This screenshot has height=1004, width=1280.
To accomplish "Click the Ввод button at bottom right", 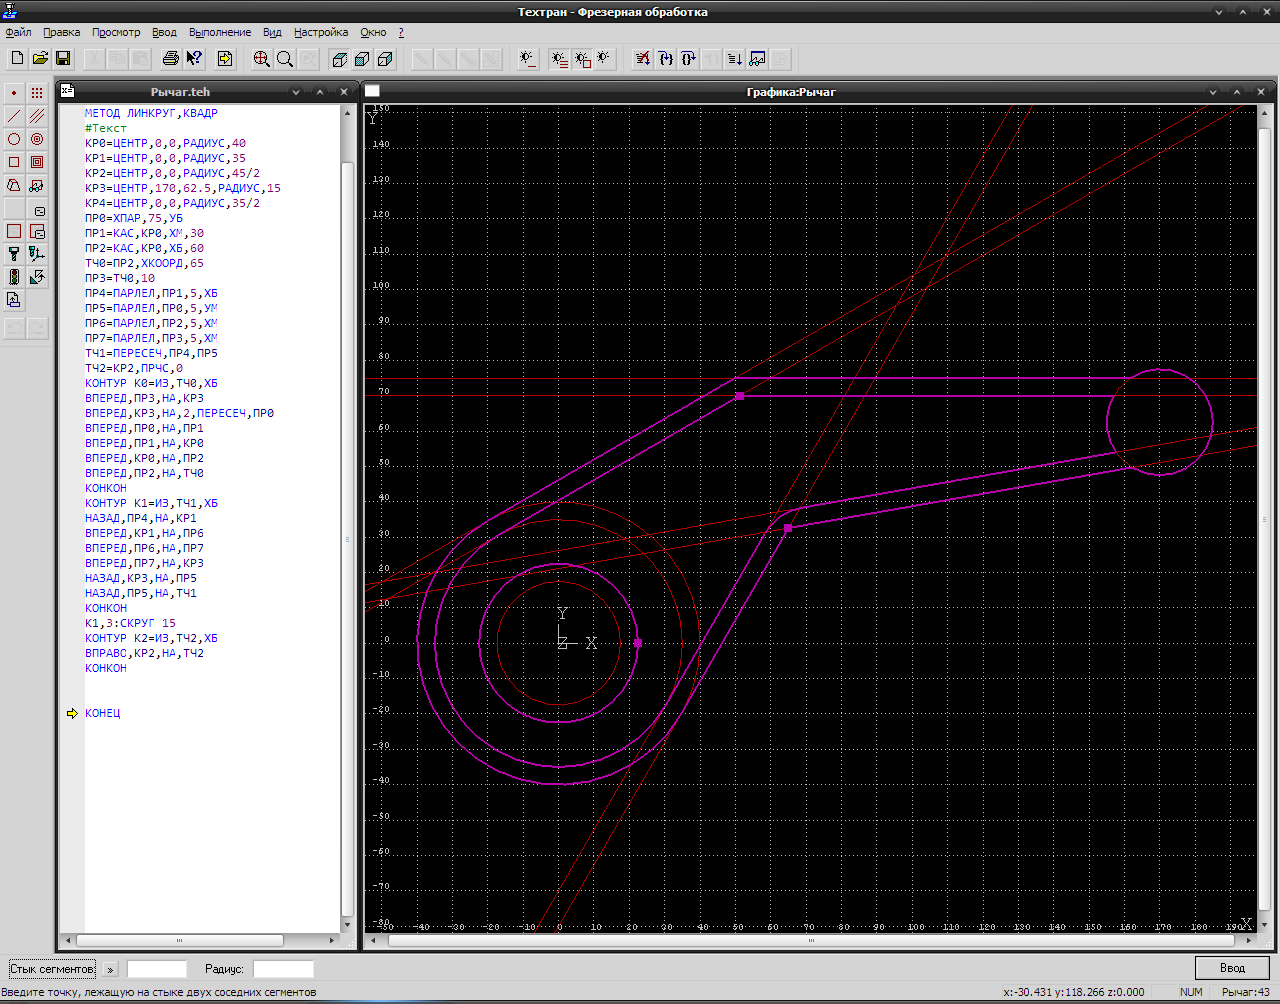I will 1232,968.
